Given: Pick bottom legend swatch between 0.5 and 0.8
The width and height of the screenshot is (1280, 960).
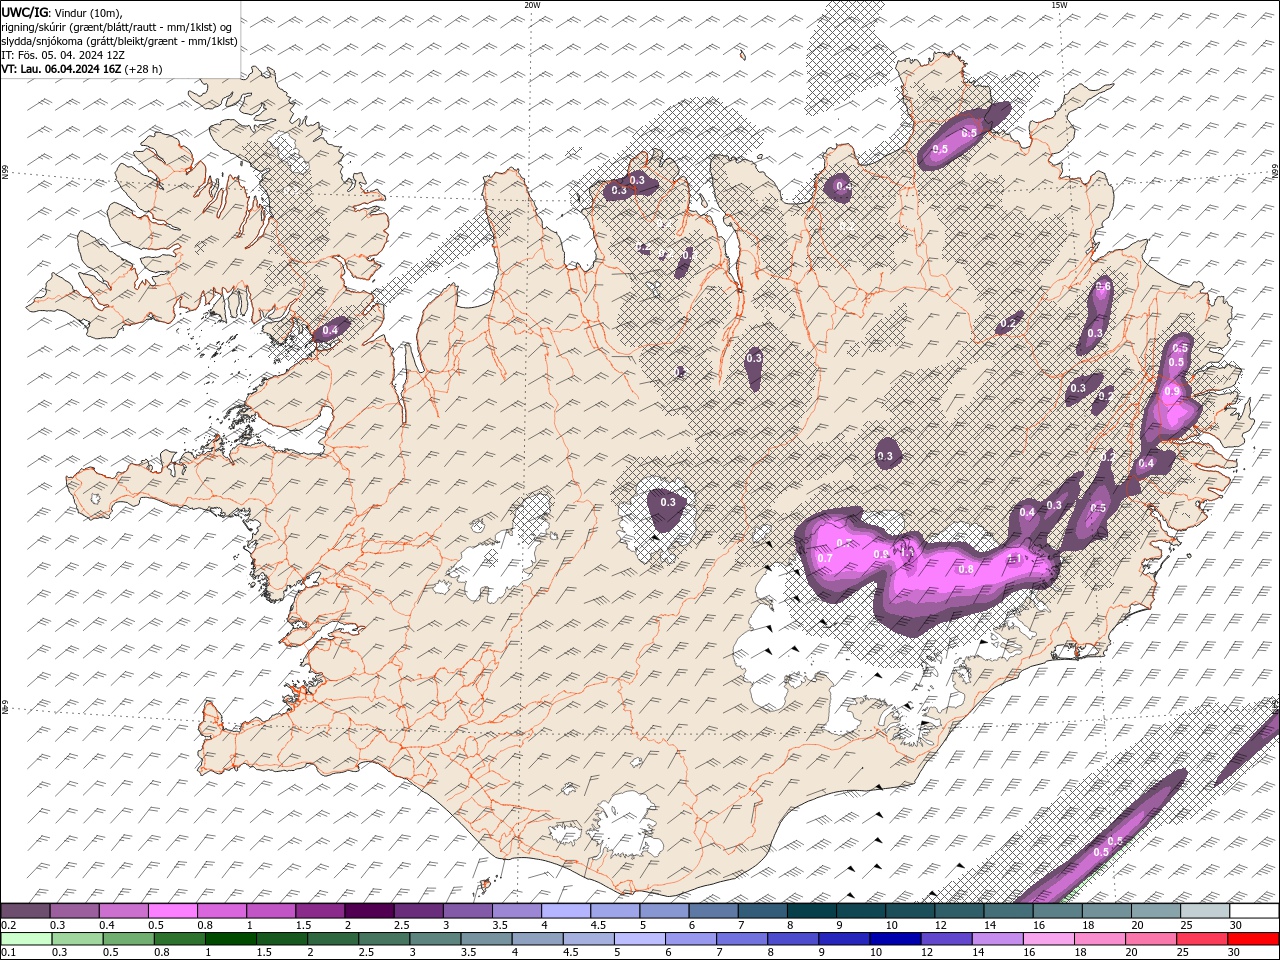Looking at the screenshot, I should 128,939.
